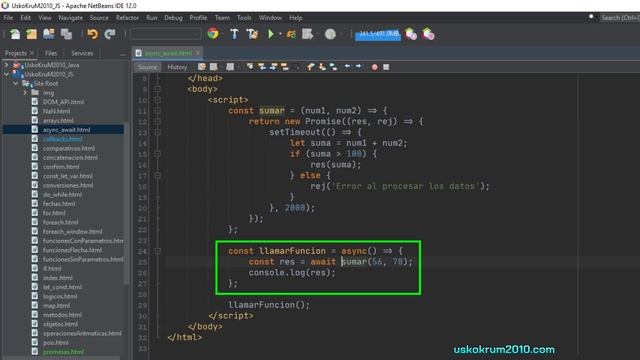Toggle Highlight Search in editor toolbar

point(284,67)
